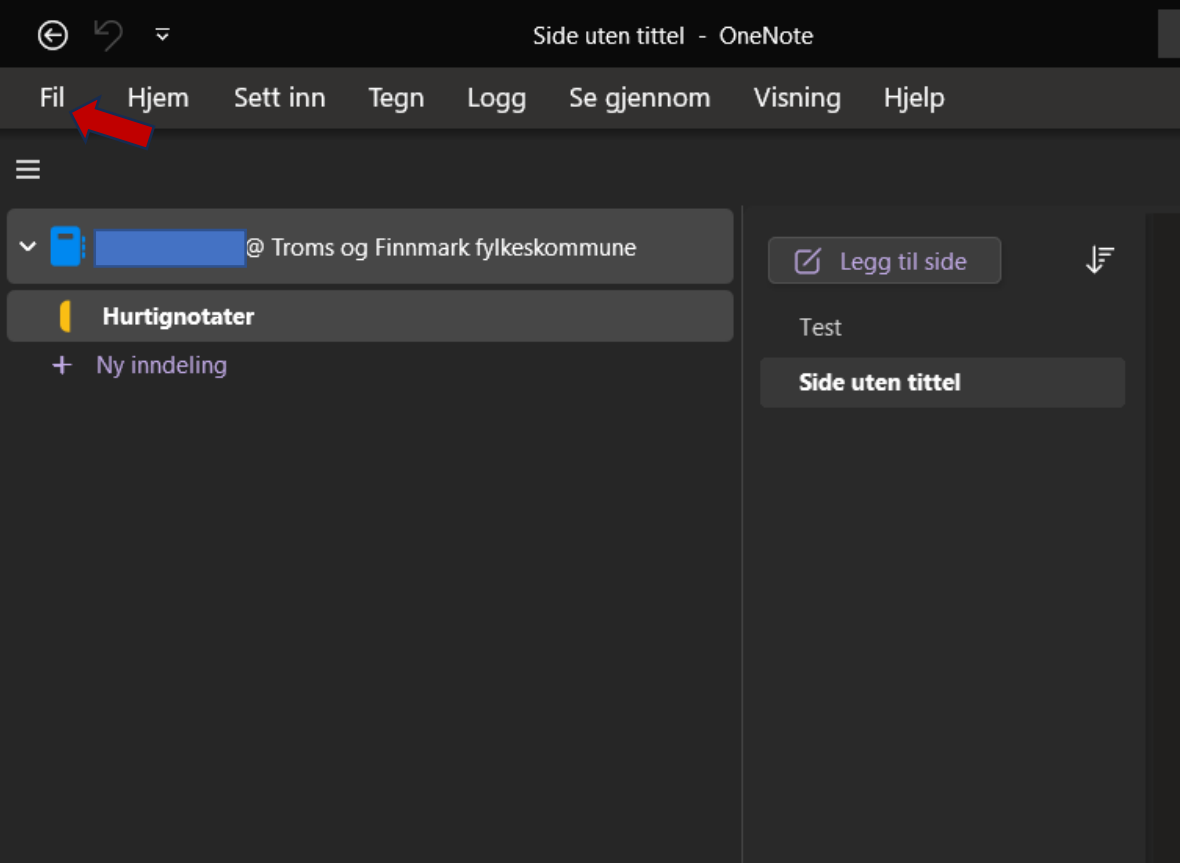The height and width of the screenshot is (863, 1180).
Task: Open the page sort options icon
Action: (x=1099, y=260)
